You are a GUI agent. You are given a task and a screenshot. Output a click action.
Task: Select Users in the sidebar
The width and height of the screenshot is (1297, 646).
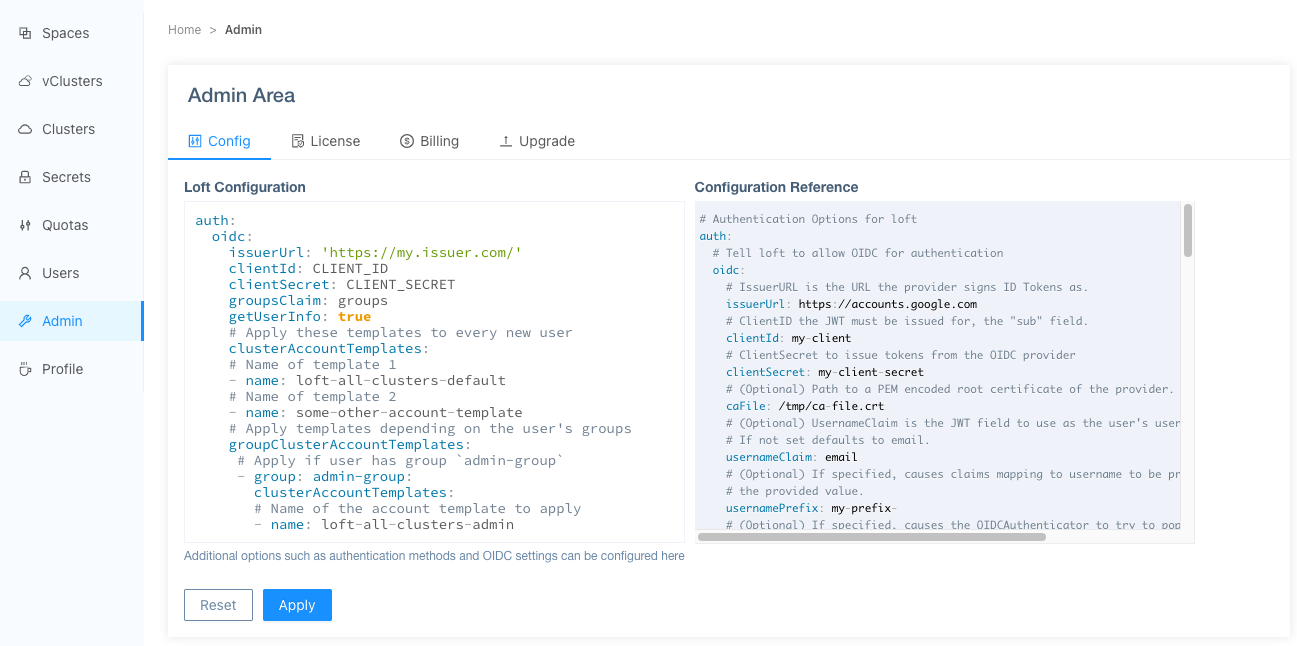tap(71, 273)
